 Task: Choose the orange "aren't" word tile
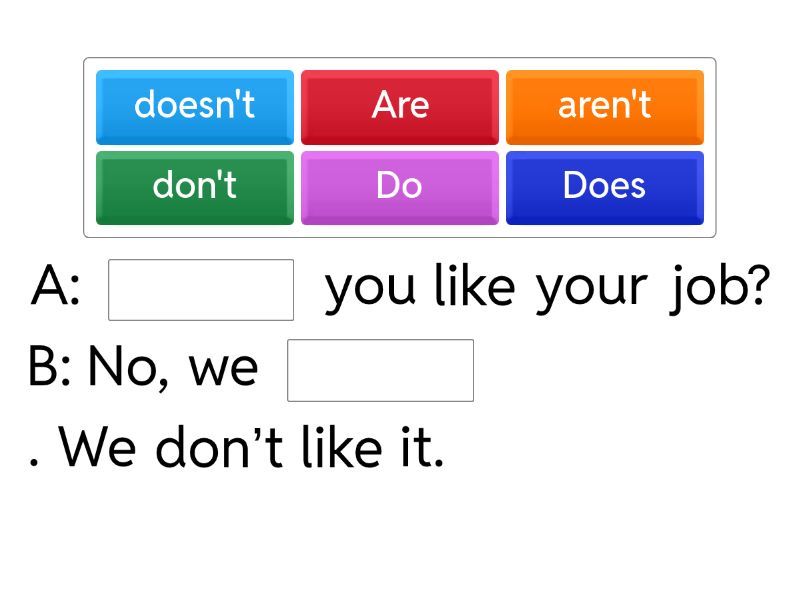click(604, 106)
